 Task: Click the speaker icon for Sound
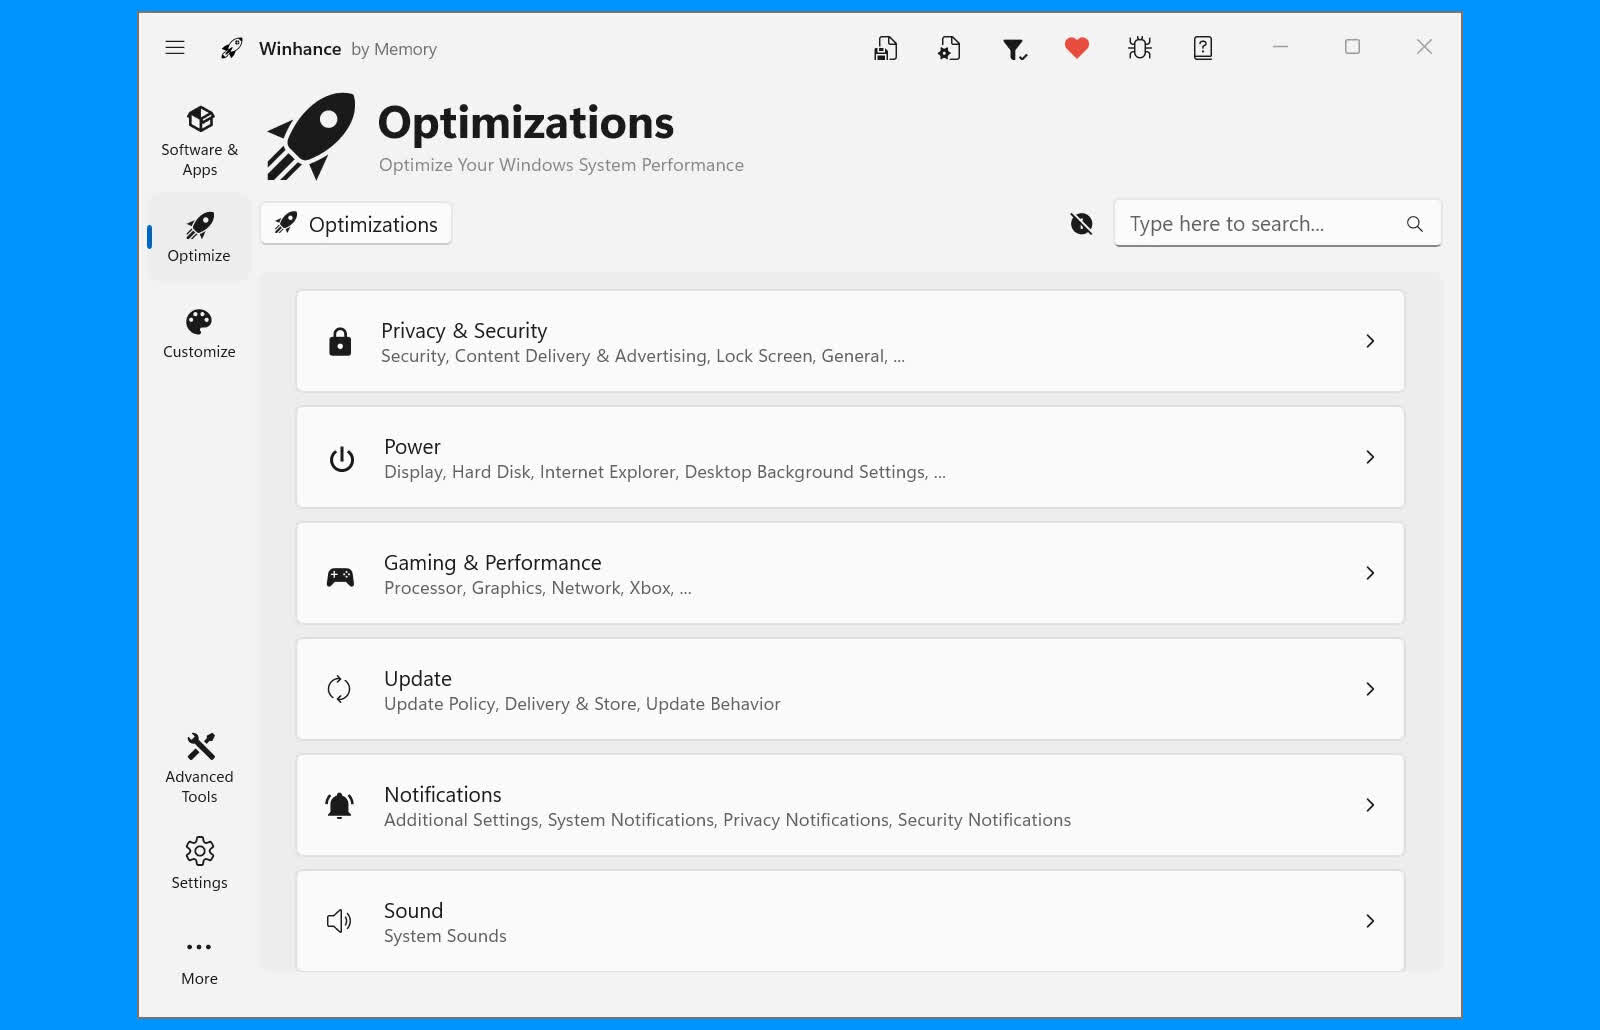tap(339, 921)
